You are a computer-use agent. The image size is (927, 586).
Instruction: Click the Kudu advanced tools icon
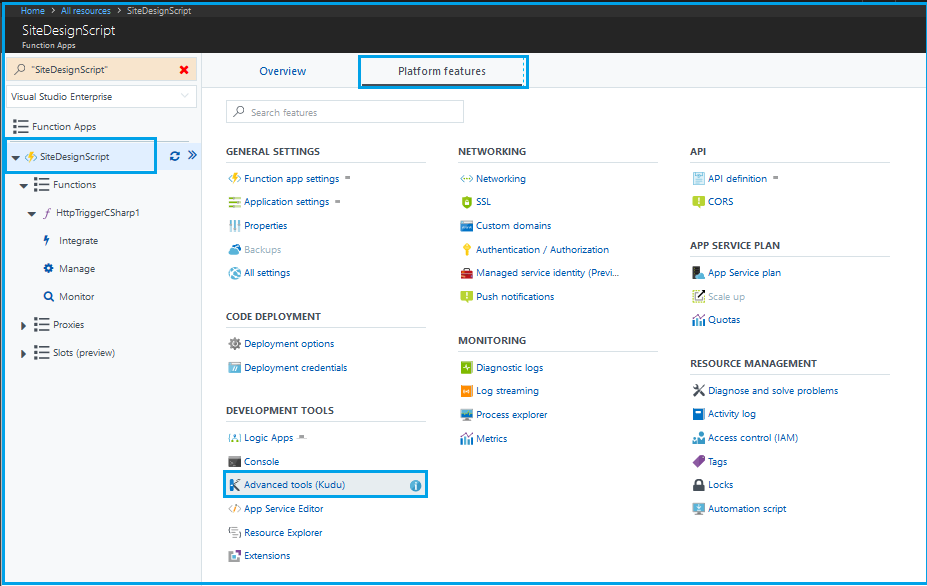tap(235, 484)
